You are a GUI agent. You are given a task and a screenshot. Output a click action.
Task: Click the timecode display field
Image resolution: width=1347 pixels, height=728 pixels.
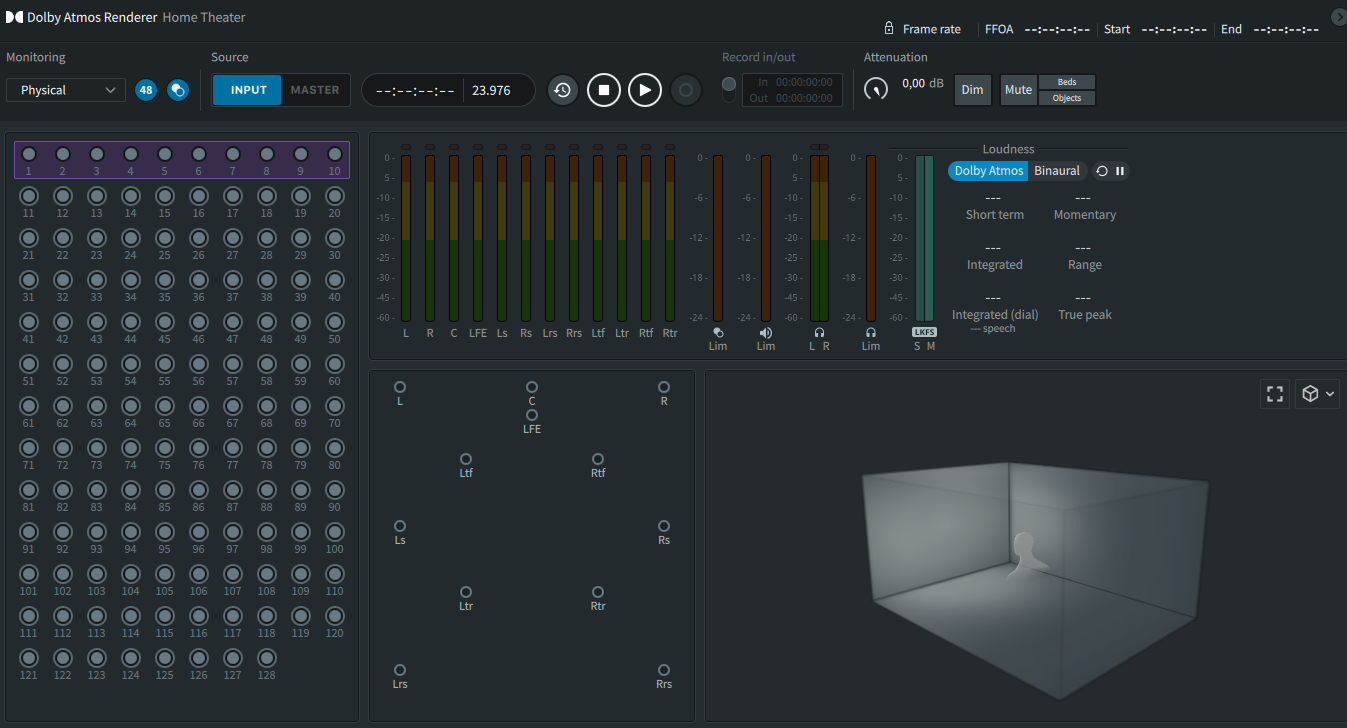[415, 90]
